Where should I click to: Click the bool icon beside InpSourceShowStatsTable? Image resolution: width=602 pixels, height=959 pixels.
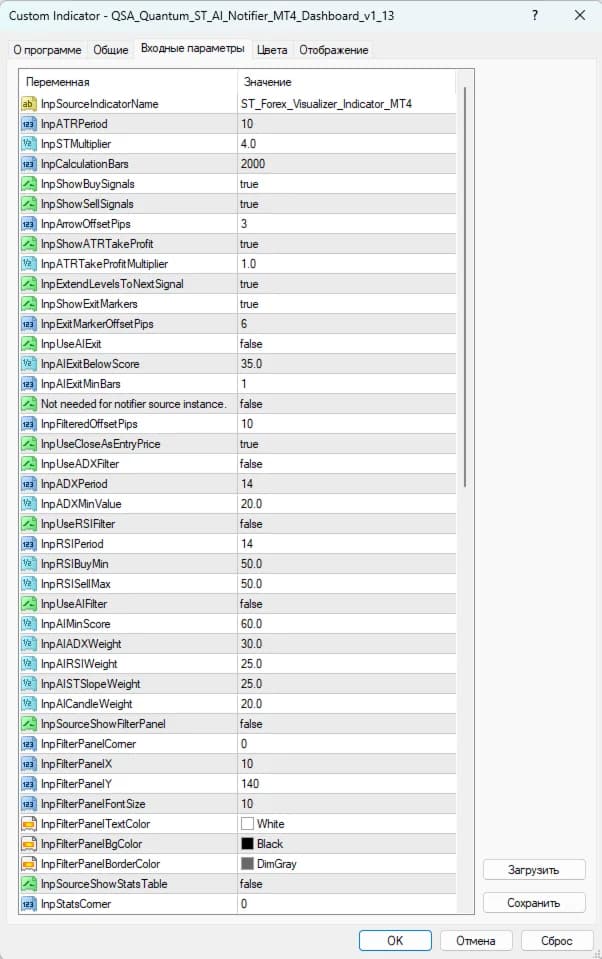point(28,884)
